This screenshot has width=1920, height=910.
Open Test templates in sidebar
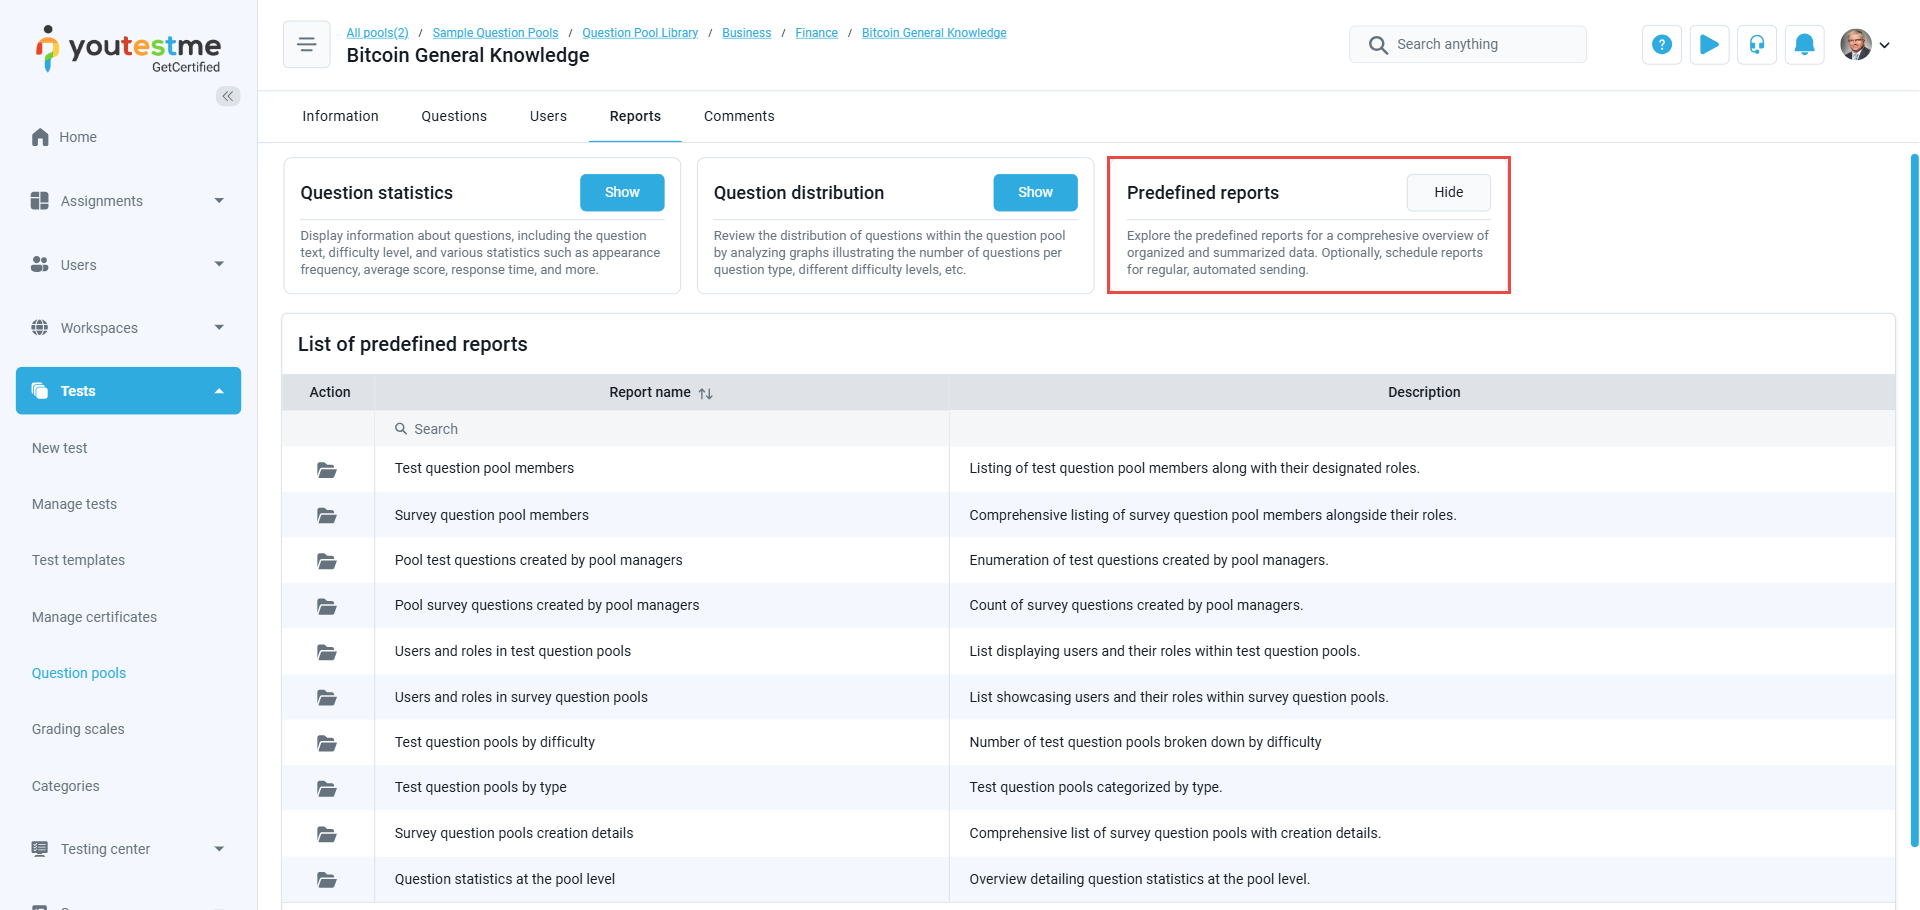click(x=78, y=560)
